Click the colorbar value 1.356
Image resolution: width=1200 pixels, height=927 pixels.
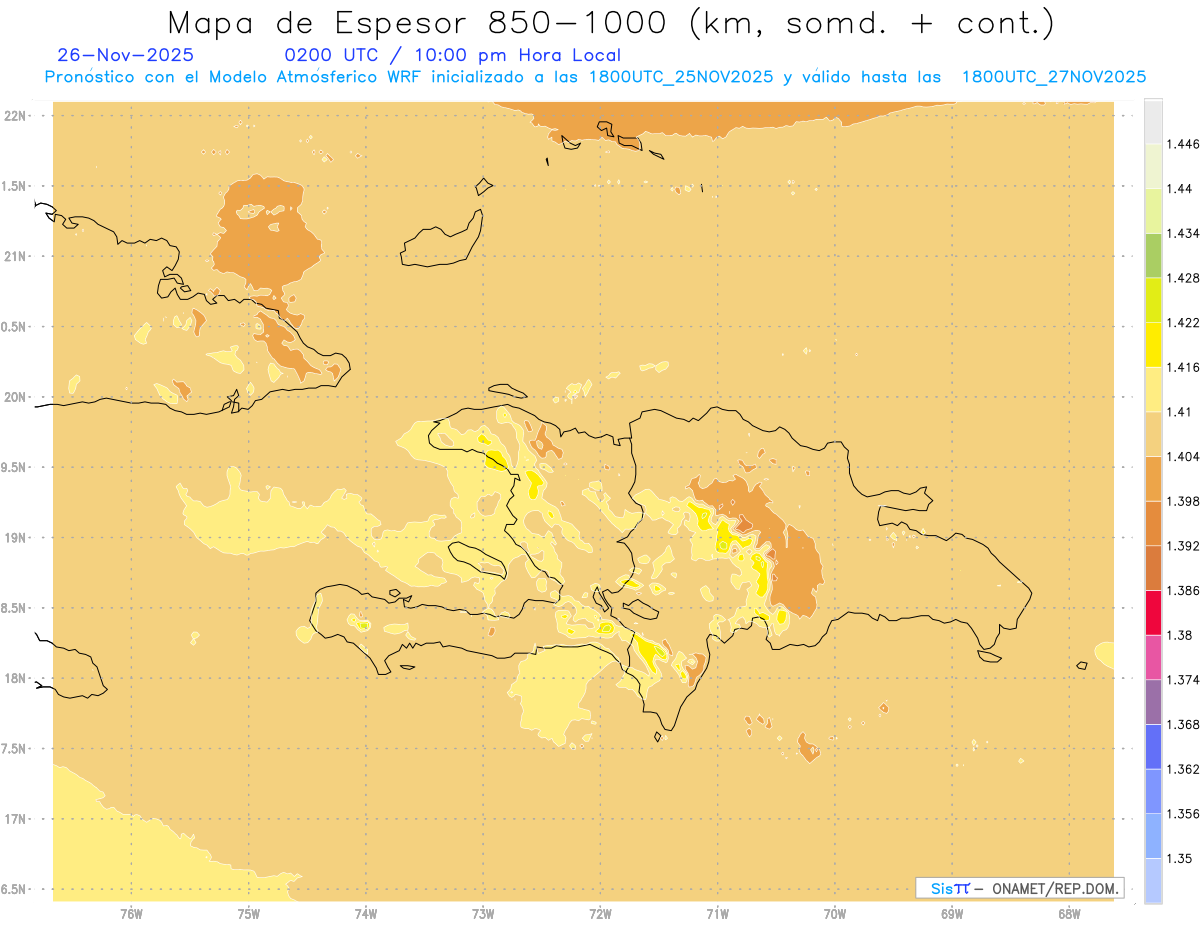pos(1183,814)
